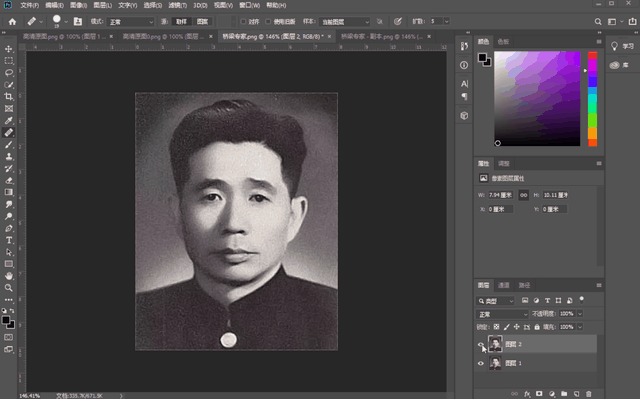Select the Gradient tool
The height and width of the screenshot is (399, 640).
tap(9, 192)
